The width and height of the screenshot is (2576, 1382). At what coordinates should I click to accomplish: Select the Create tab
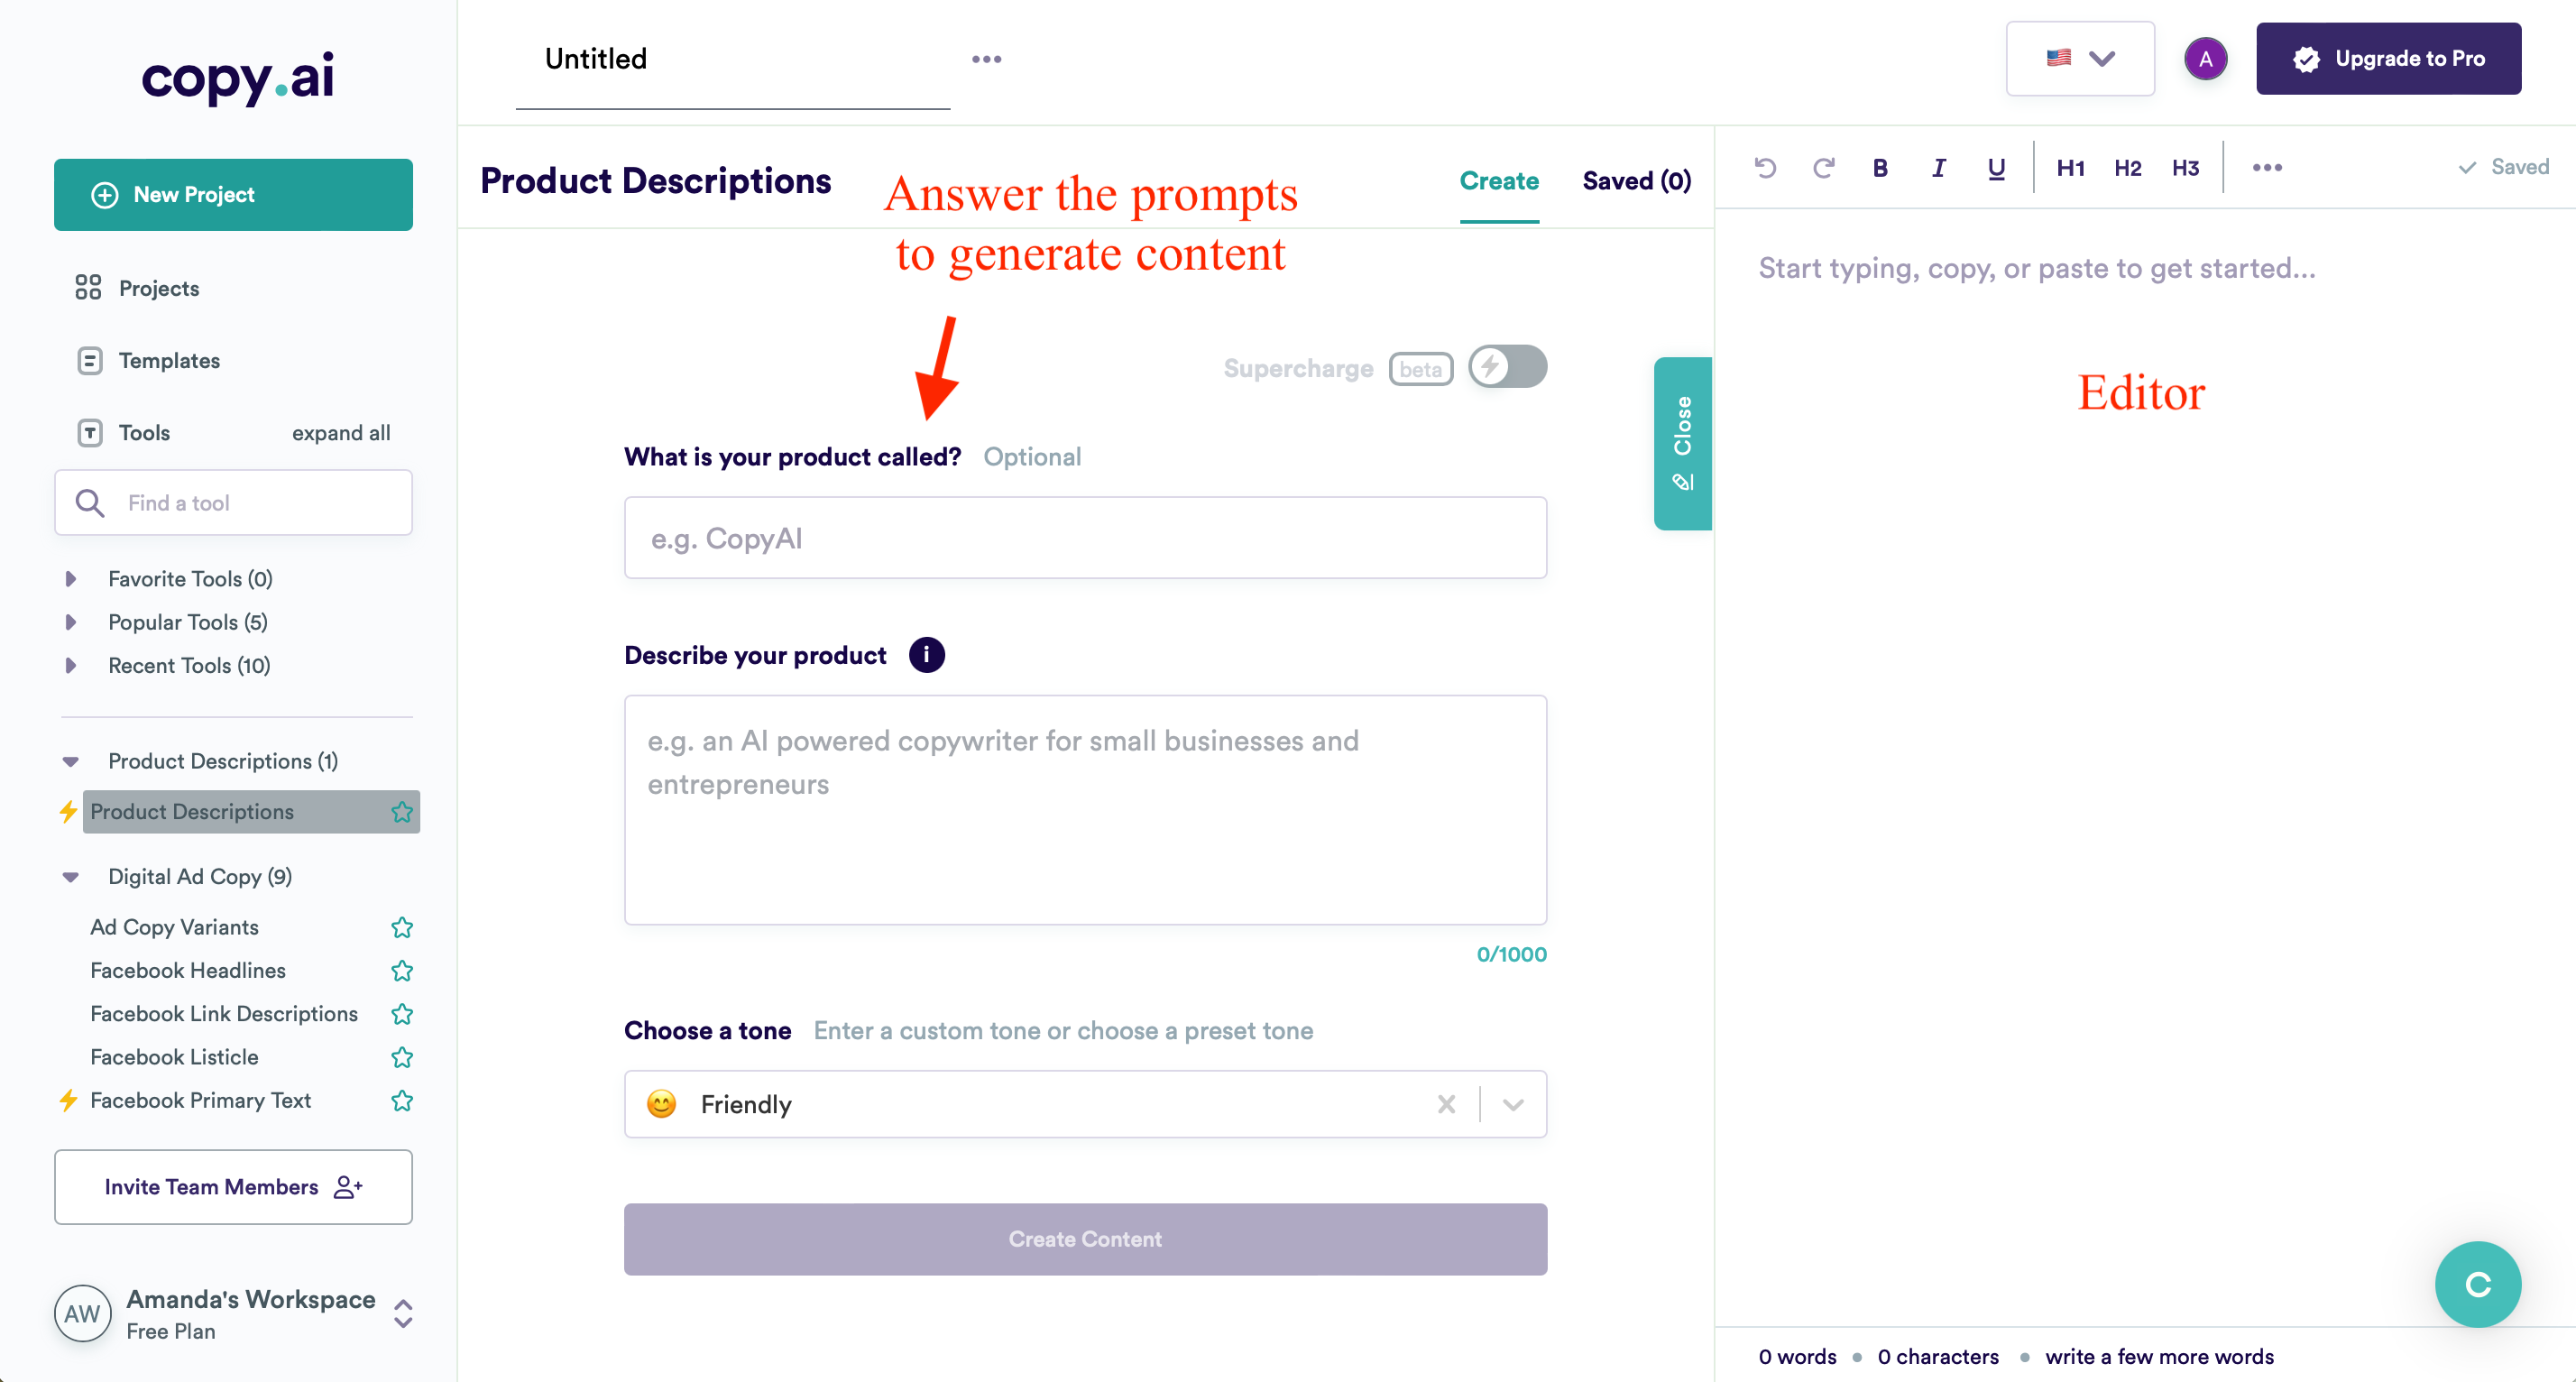1497,179
